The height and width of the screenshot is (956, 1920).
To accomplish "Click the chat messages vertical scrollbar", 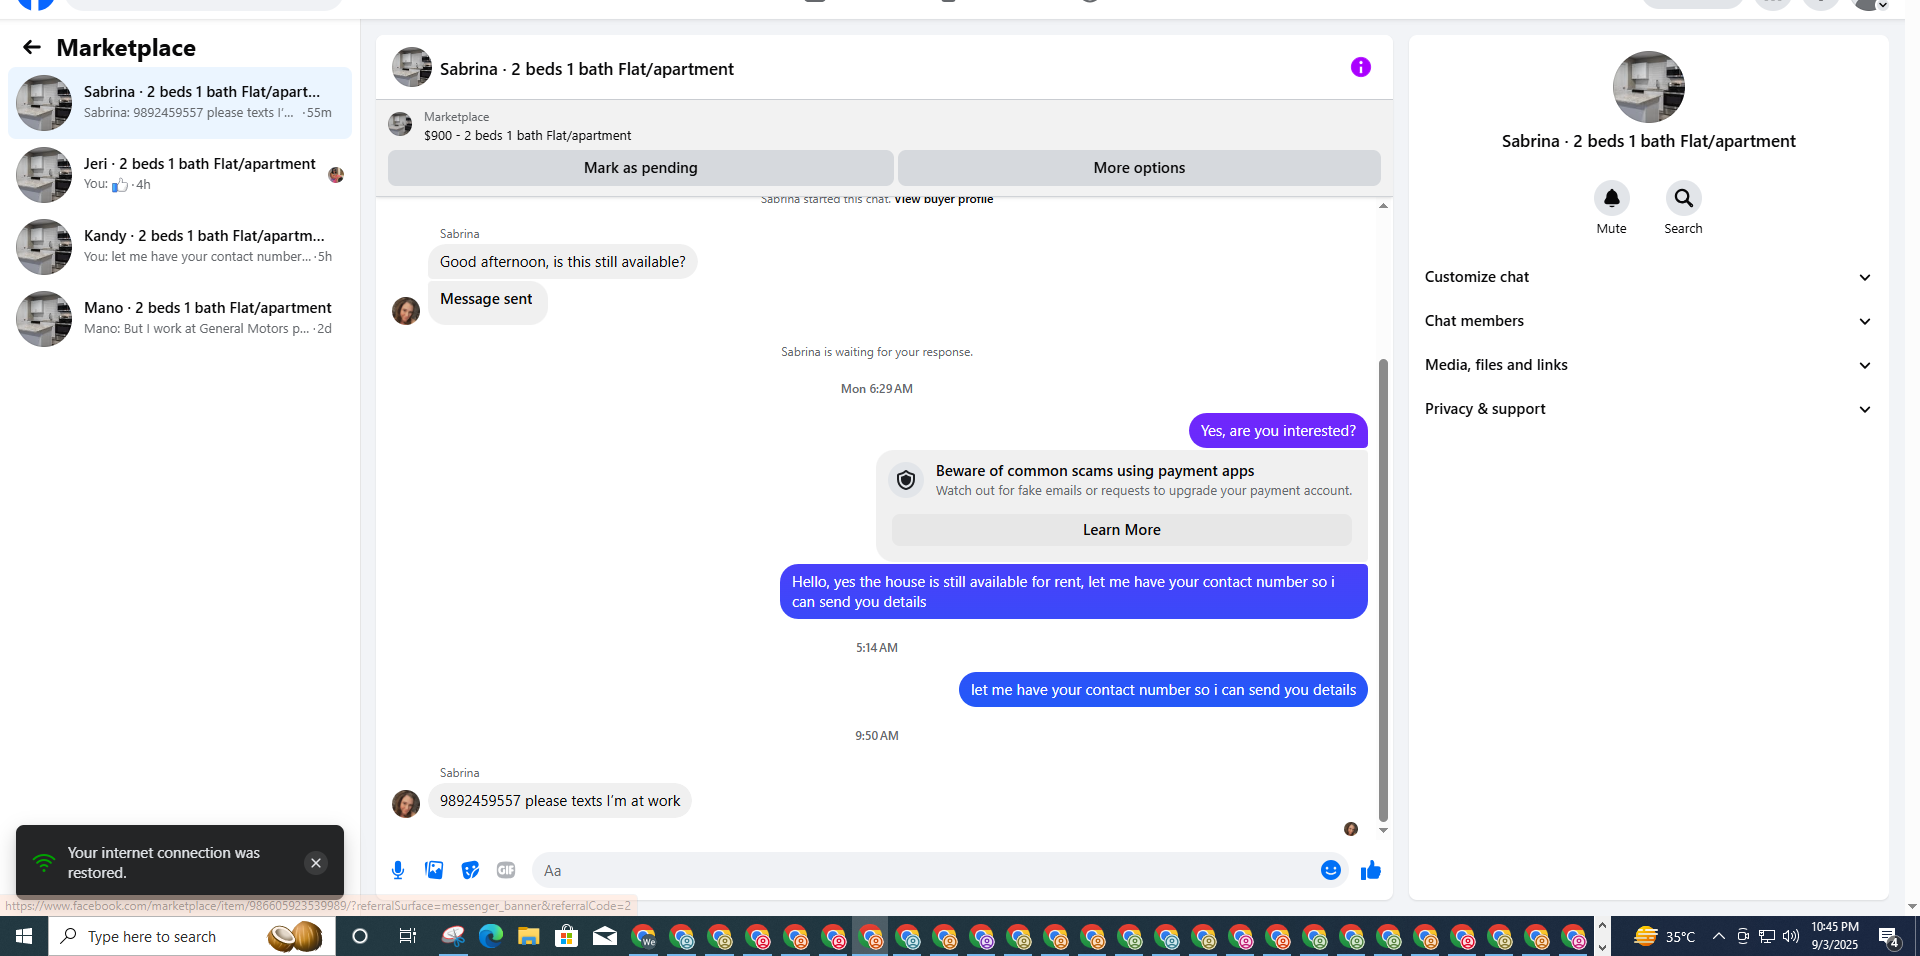I will point(1383,590).
